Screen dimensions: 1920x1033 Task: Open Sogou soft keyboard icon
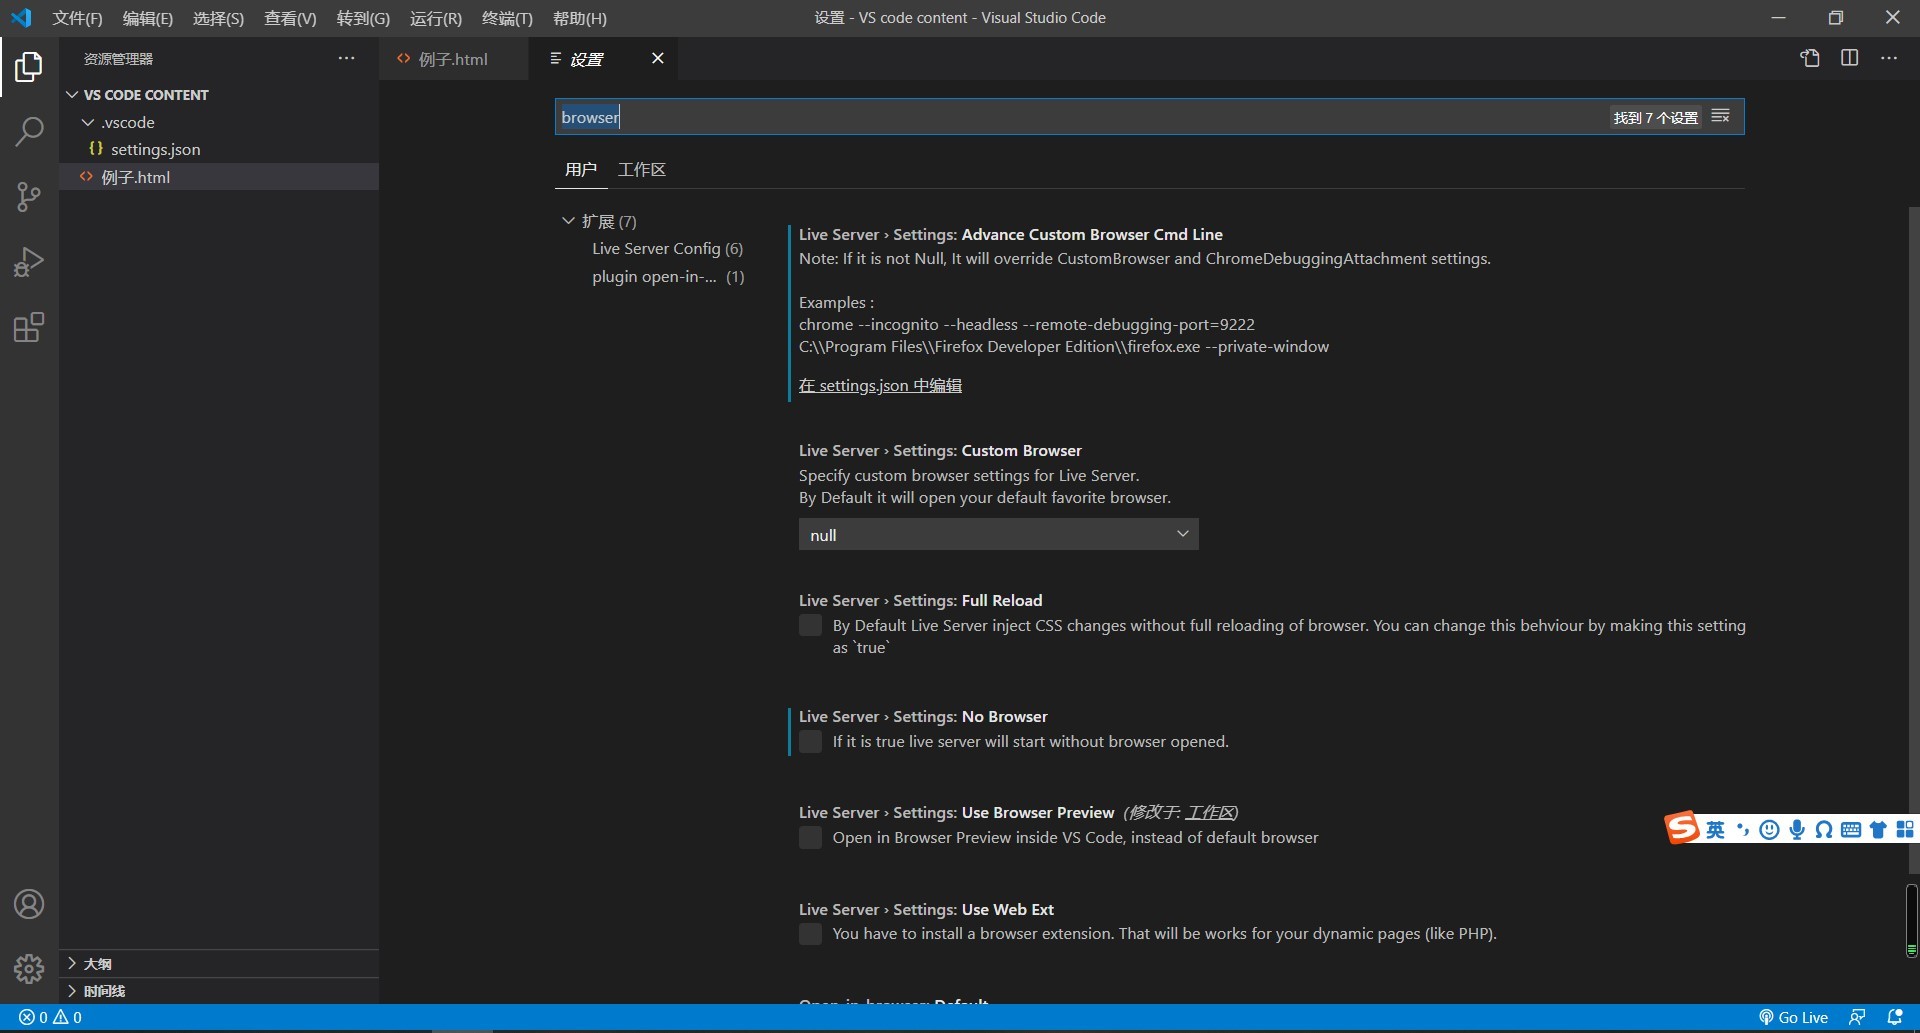click(x=1850, y=830)
